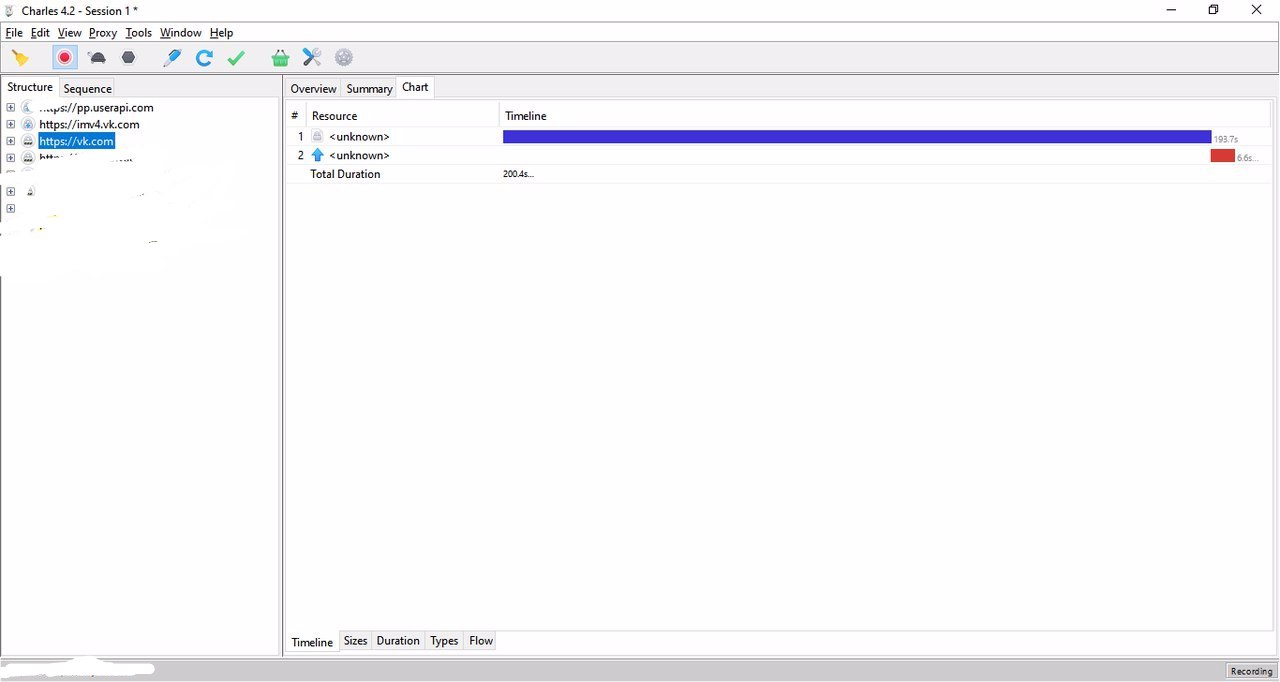Click the Resource column header
Image resolution: width=1280 pixels, height=682 pixels.
point(335,116)
